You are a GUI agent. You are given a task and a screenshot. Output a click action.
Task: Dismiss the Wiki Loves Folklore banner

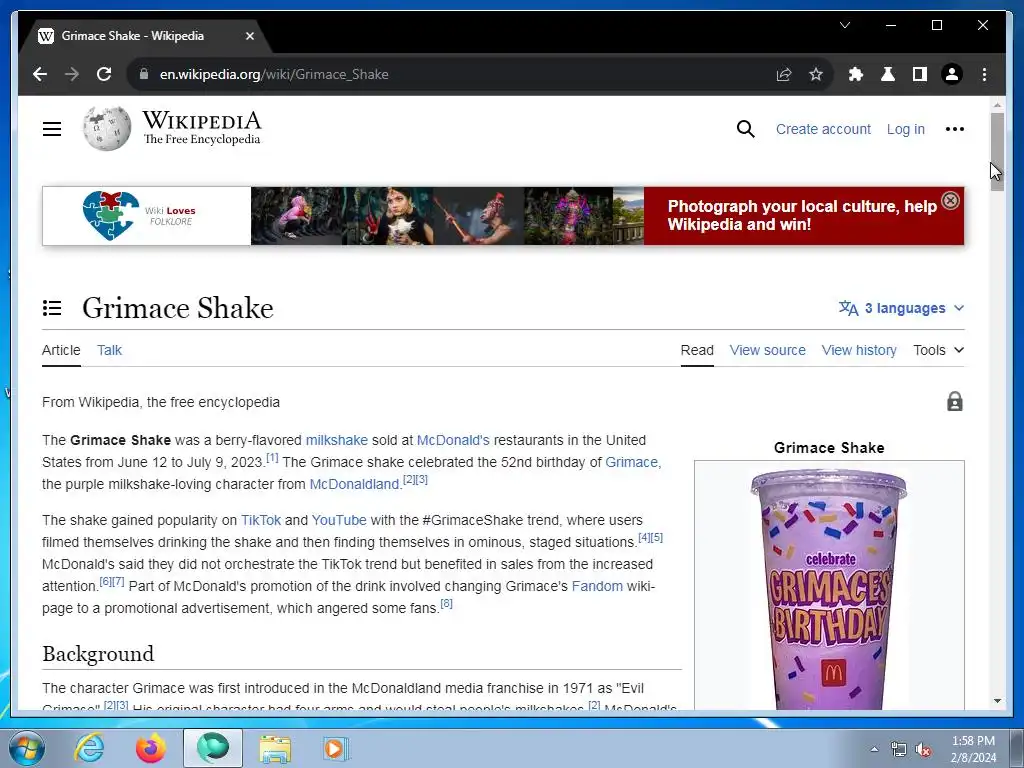[x=951, y=200]
